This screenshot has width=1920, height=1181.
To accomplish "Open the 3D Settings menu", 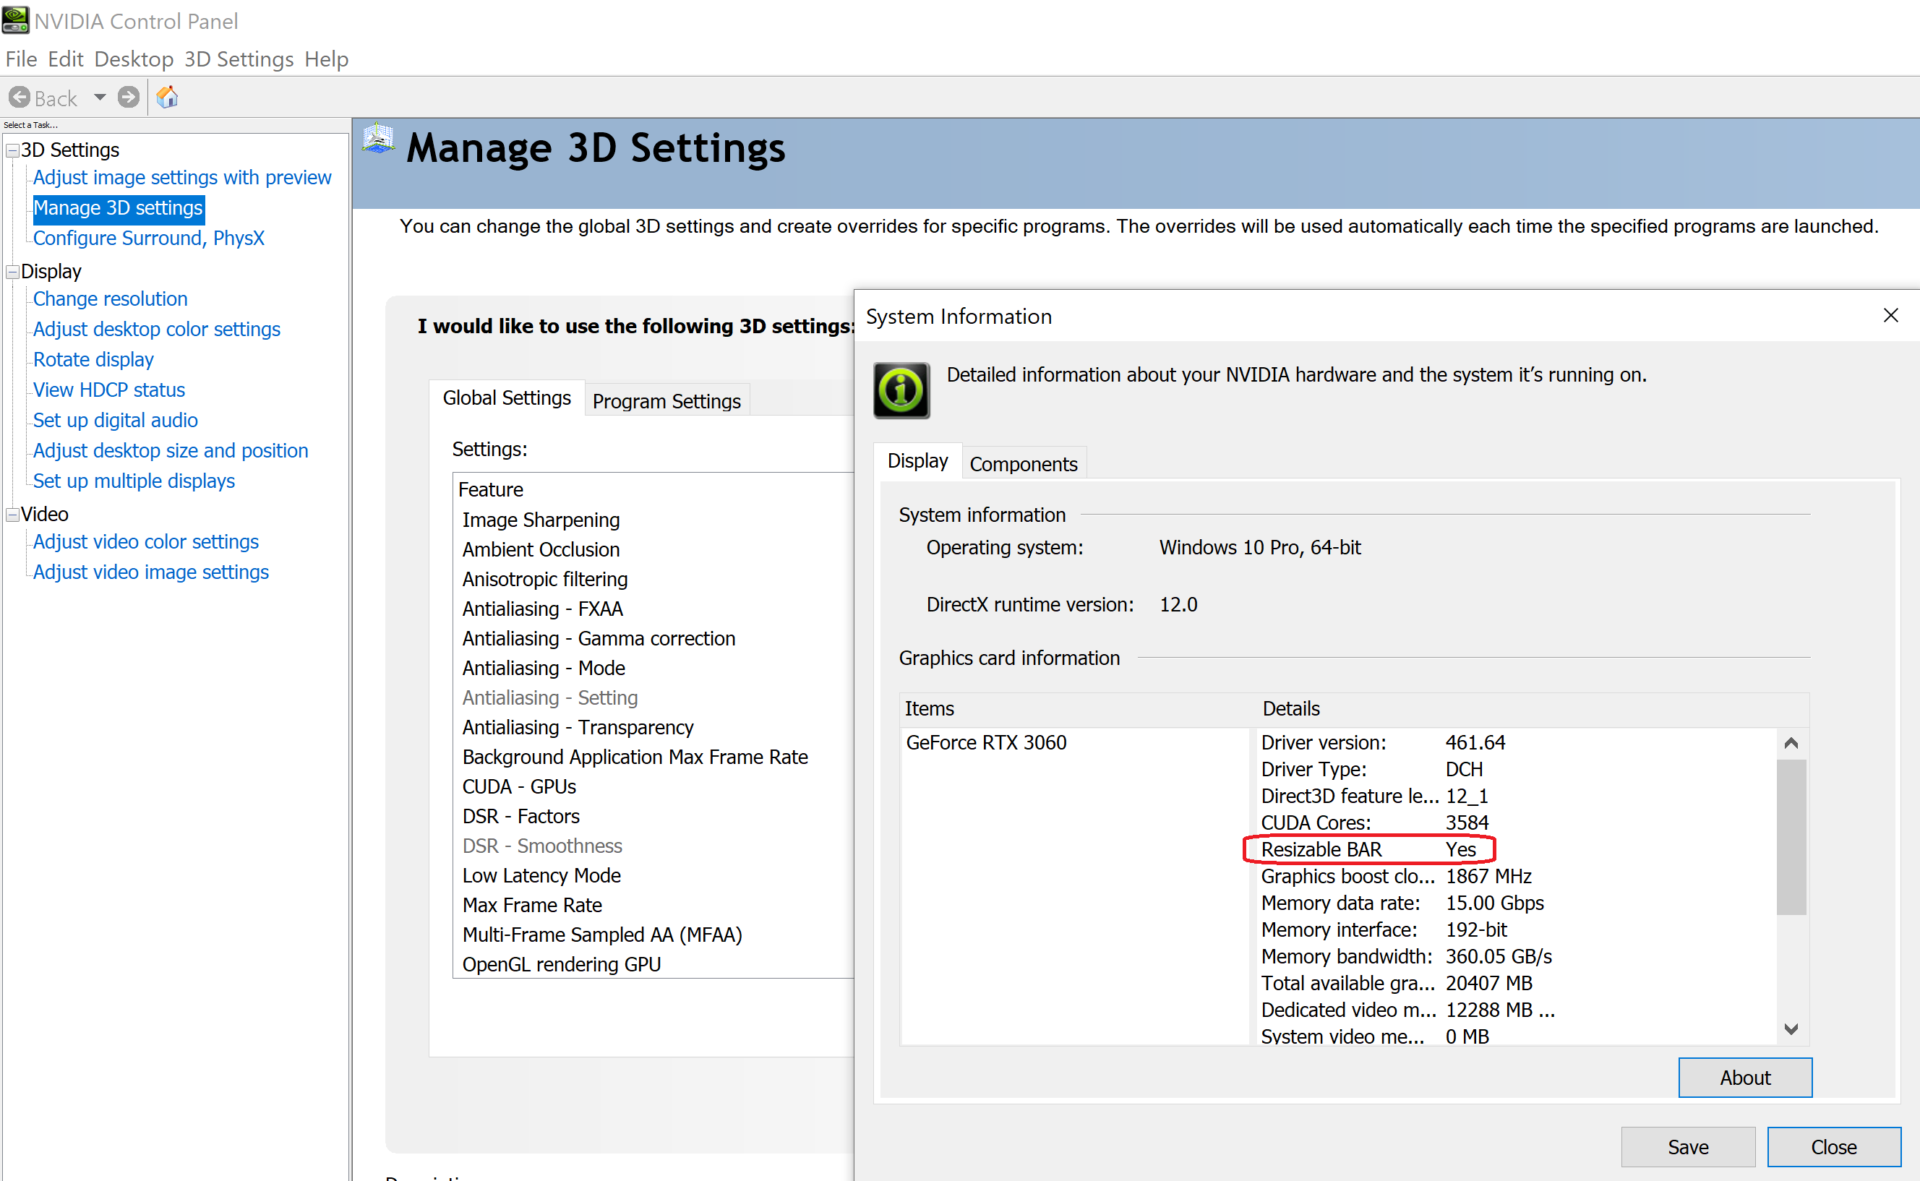I will (238, 59).
